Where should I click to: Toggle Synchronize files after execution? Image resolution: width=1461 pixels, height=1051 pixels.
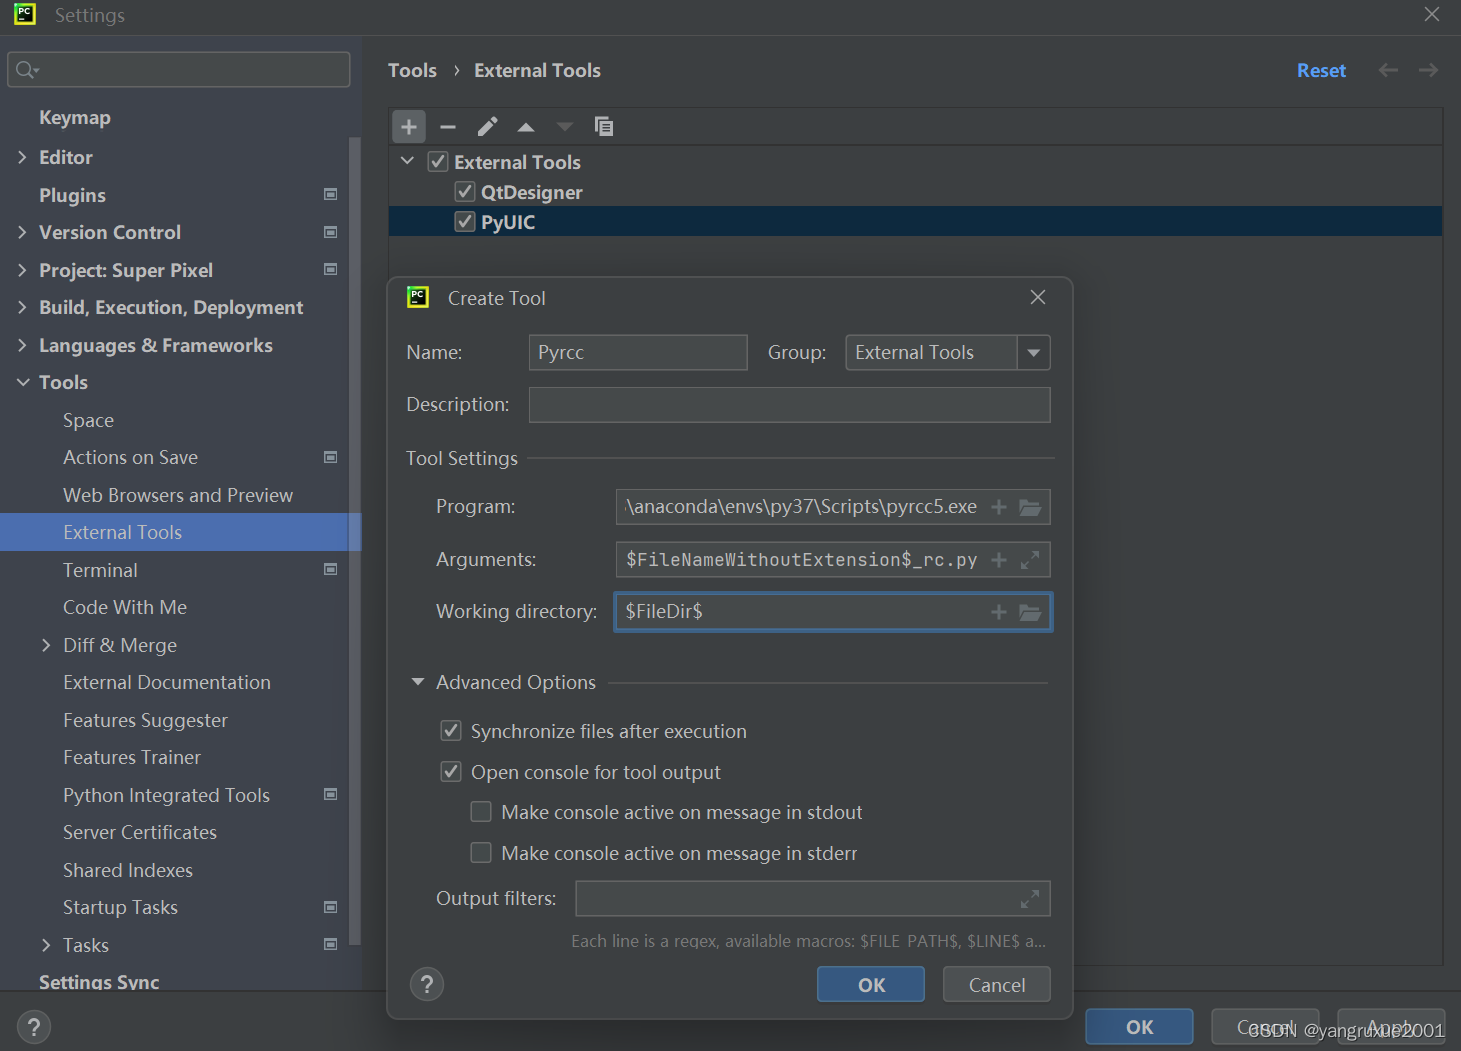tap(451, 731)
